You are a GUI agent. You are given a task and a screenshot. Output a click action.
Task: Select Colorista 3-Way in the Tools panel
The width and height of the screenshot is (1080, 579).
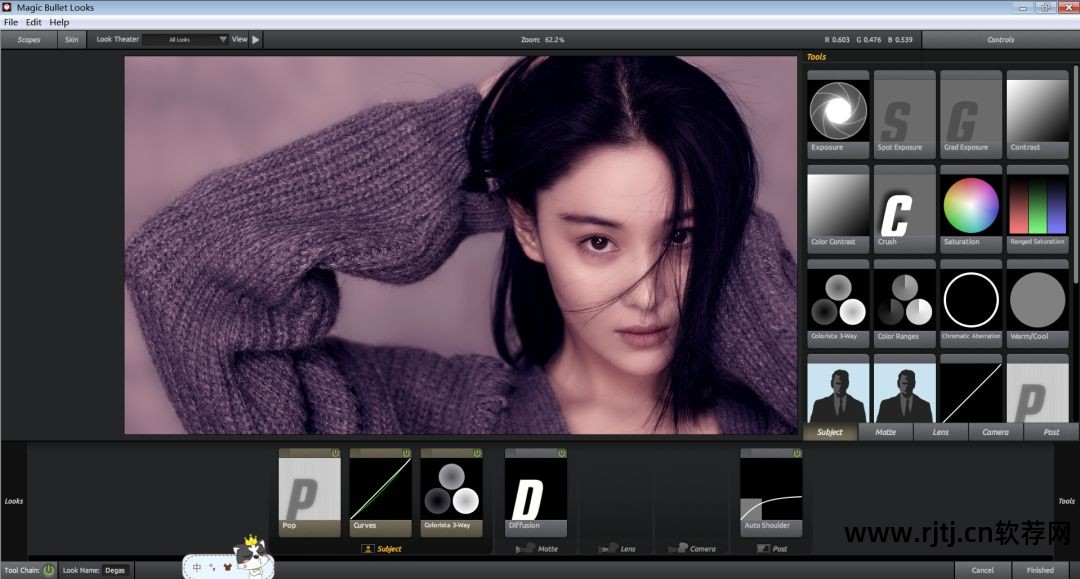[838, 303]
